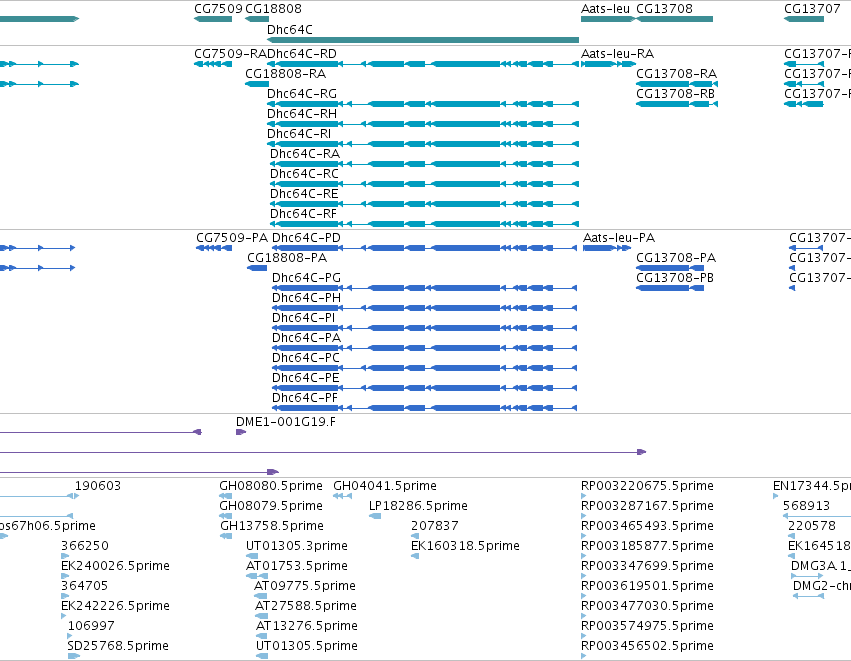This screenshot has width=851, height=661.
Task: Select transcript label Dhc64C-RA
Action: (305, 154)
